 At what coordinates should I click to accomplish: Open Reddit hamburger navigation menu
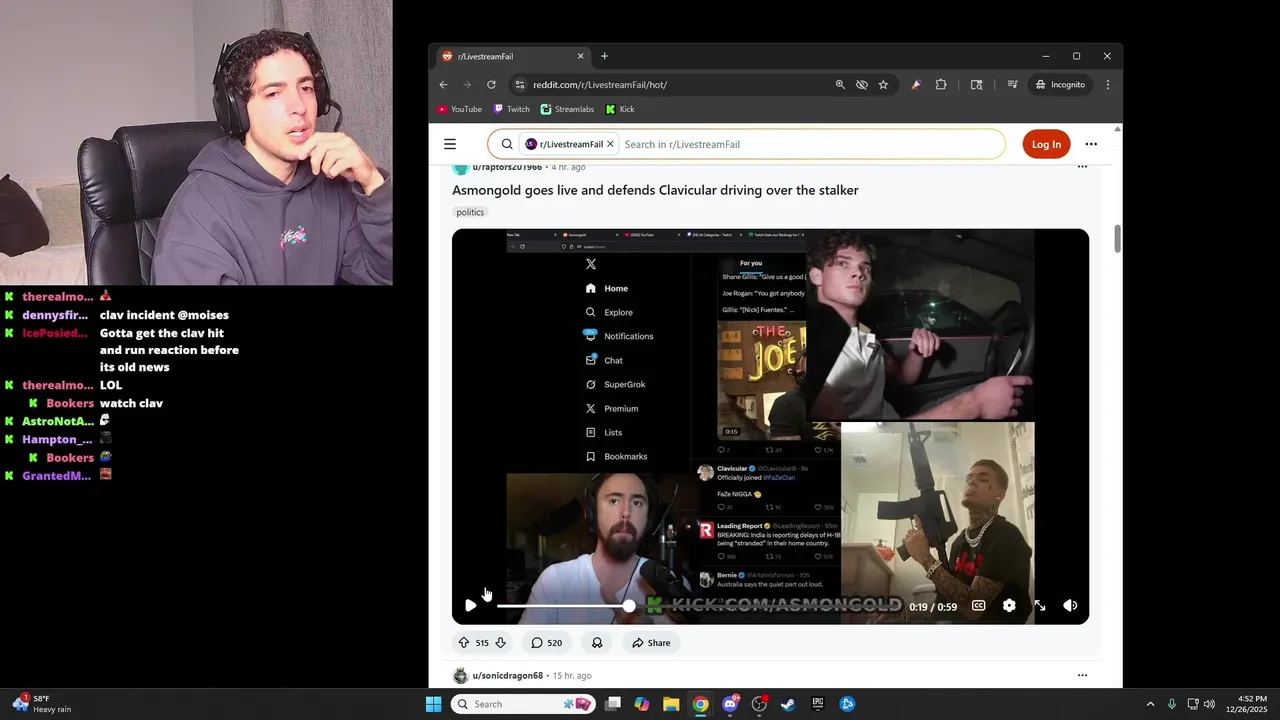pyautogui.click(x=450, y=144)
